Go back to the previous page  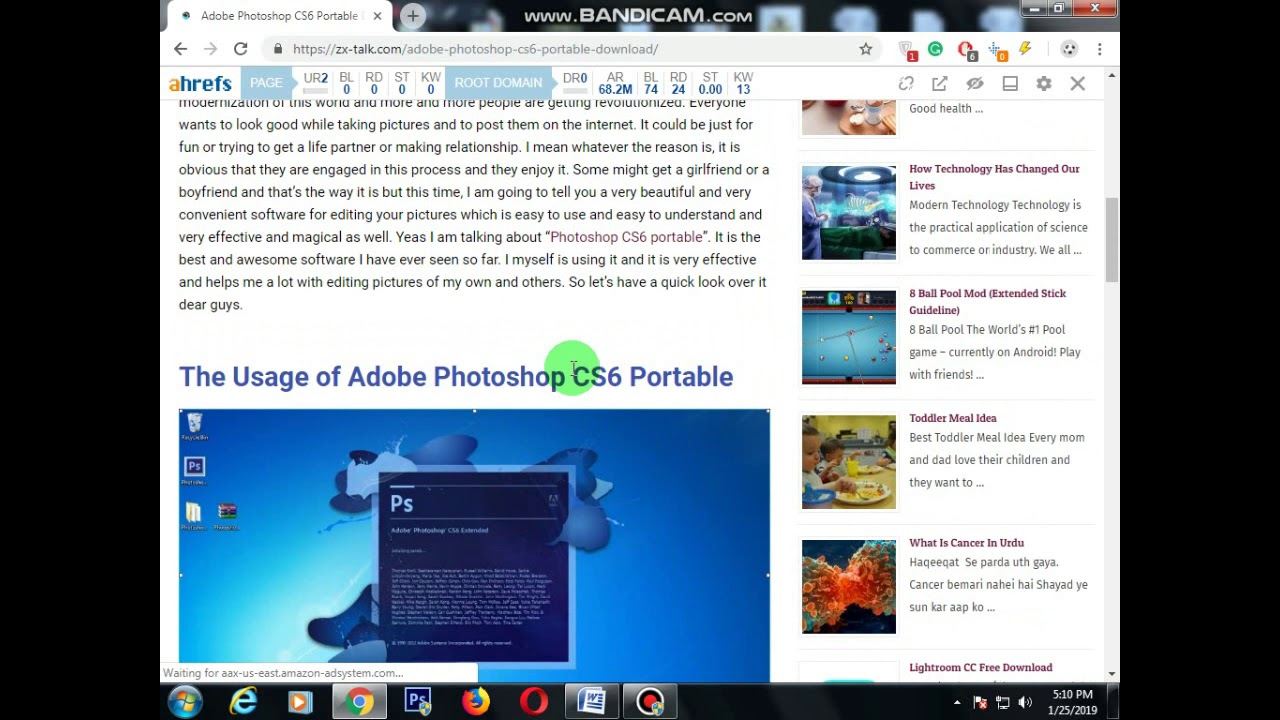point(180,49)
